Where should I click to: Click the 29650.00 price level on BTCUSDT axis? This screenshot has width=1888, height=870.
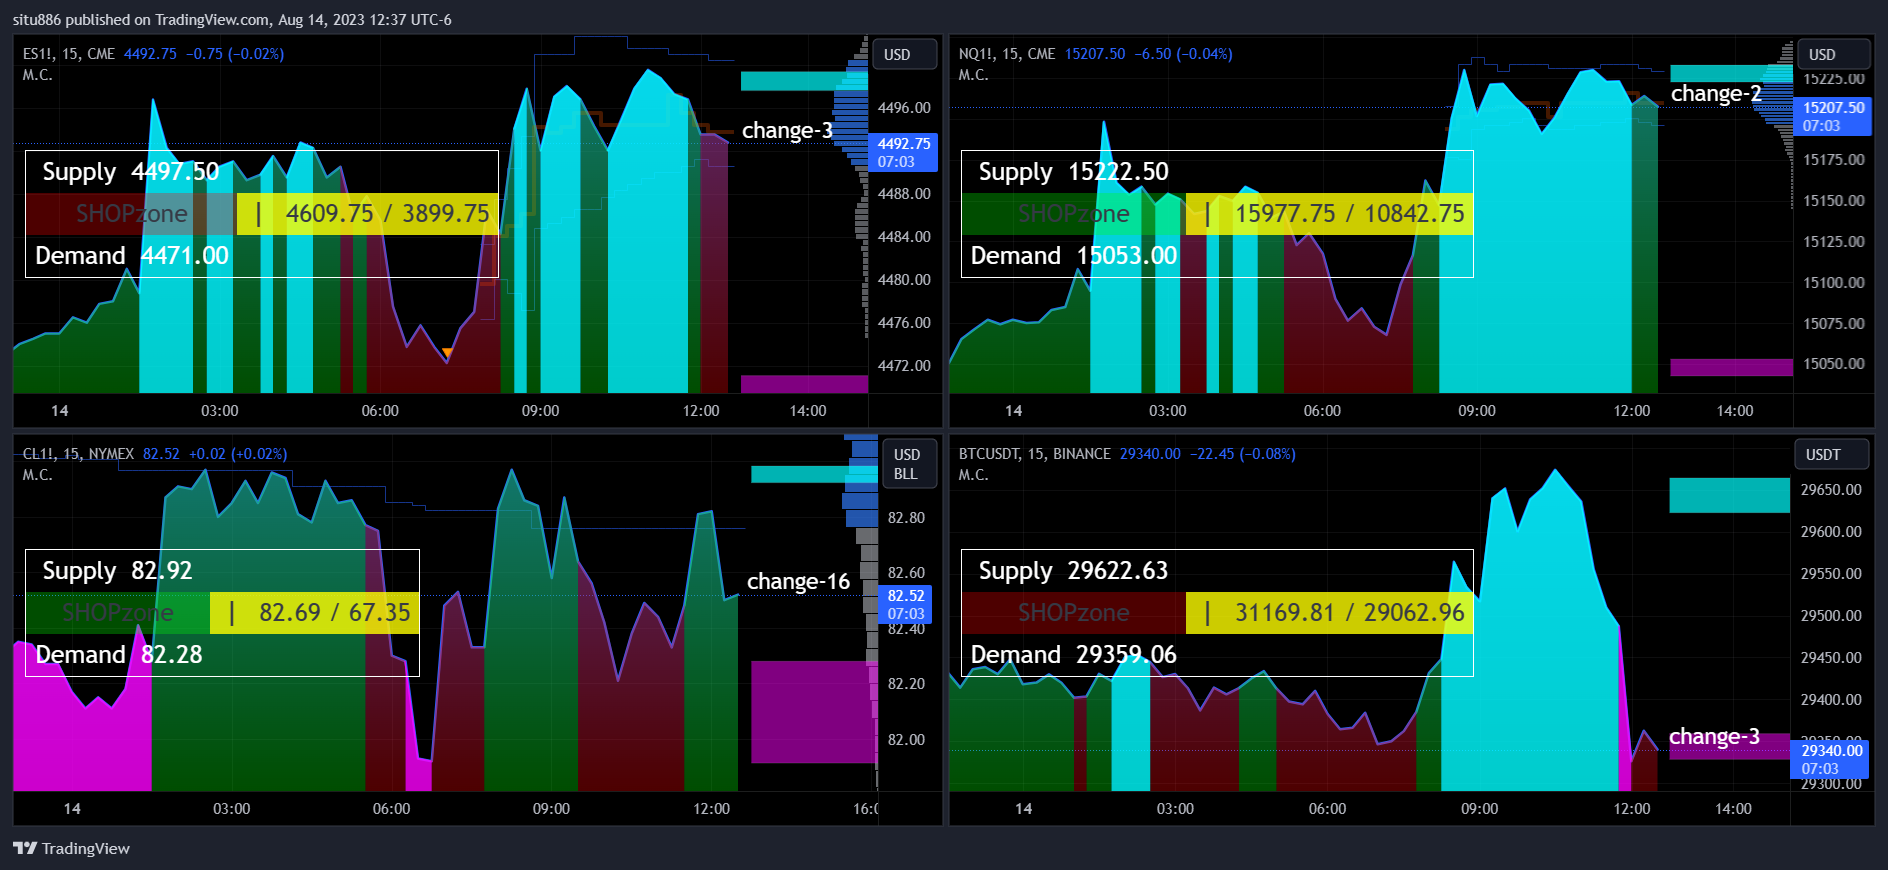(x=1831, y=490)
